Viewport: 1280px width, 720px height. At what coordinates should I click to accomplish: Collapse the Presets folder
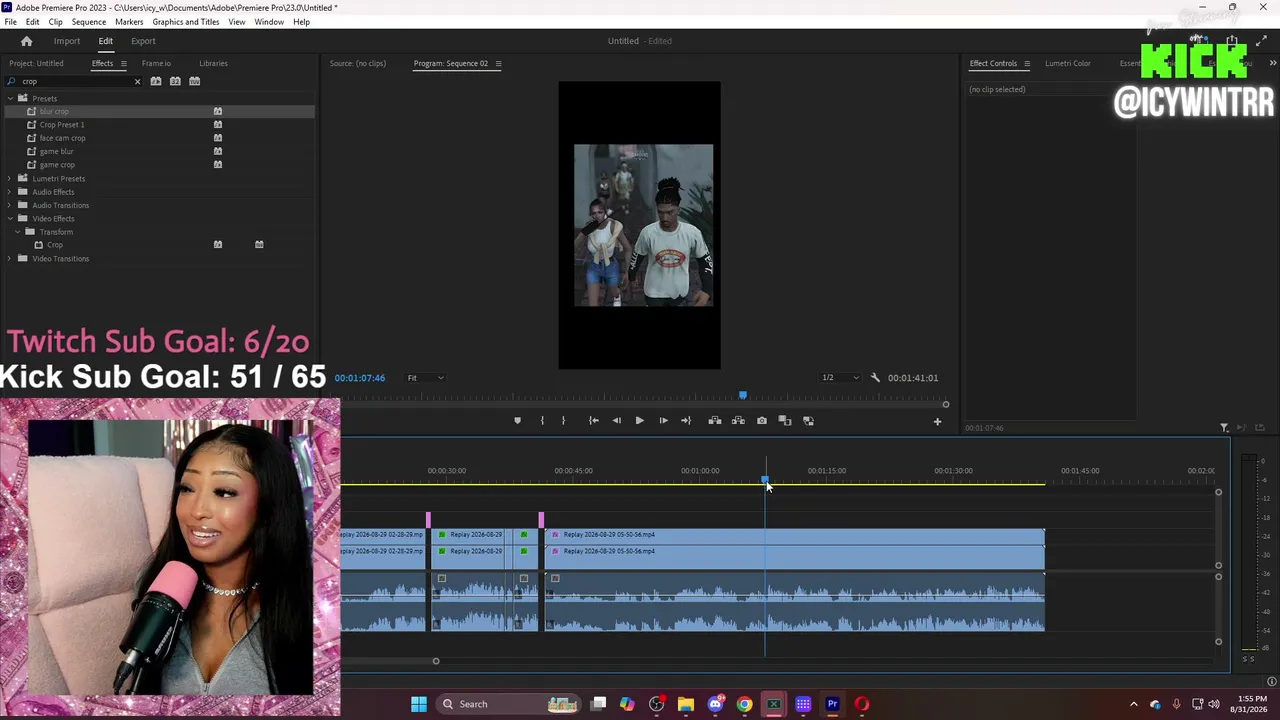10,98
